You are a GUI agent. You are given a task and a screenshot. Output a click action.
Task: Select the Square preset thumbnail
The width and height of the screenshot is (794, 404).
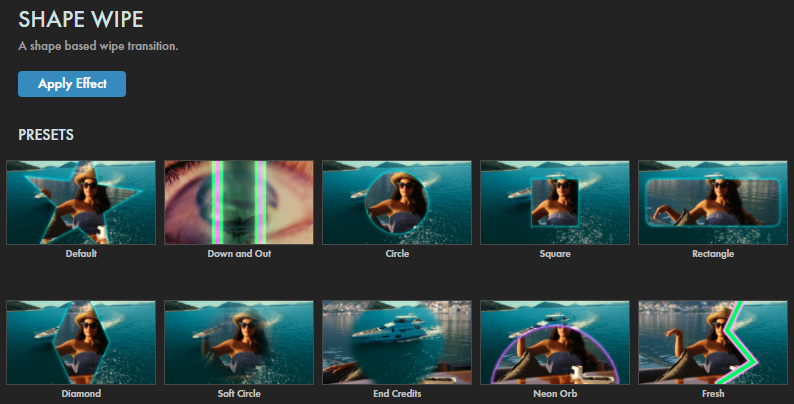(555, 203)
